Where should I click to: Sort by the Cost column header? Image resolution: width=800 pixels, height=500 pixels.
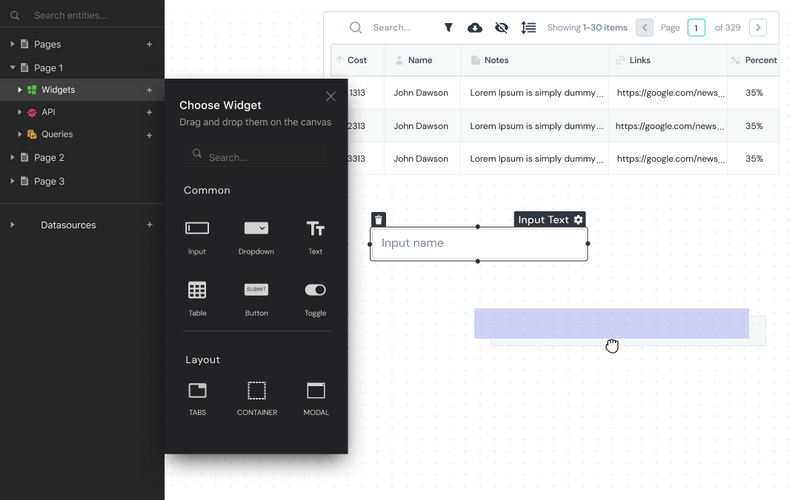coord(357,60)
